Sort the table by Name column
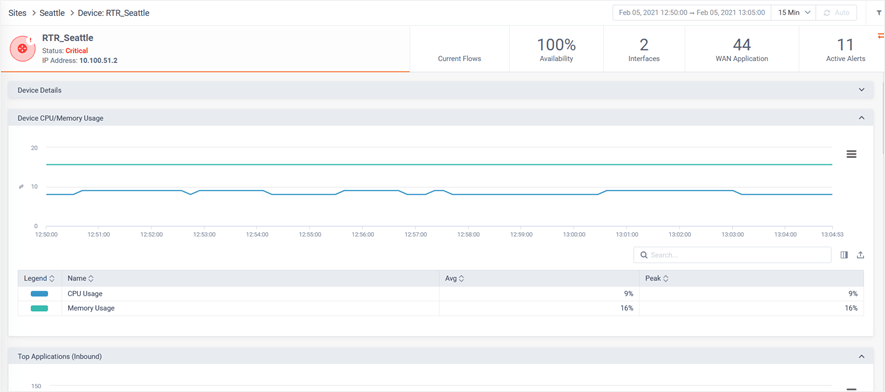 pyautogui.click(x=80, y=278)
